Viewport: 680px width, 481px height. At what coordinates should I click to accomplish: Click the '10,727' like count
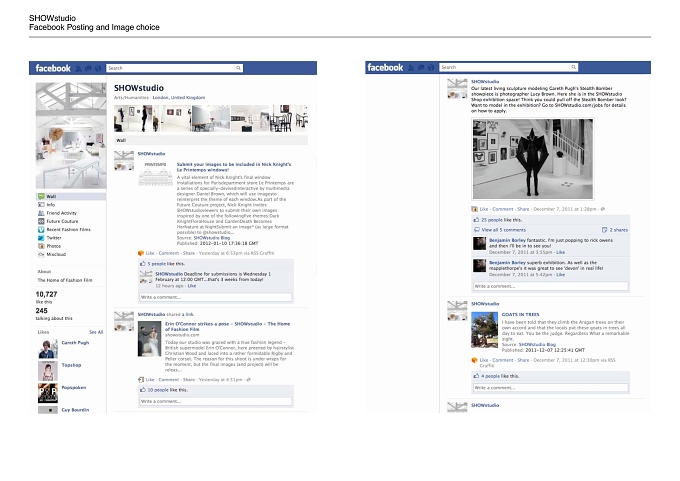tap(46, 294)
